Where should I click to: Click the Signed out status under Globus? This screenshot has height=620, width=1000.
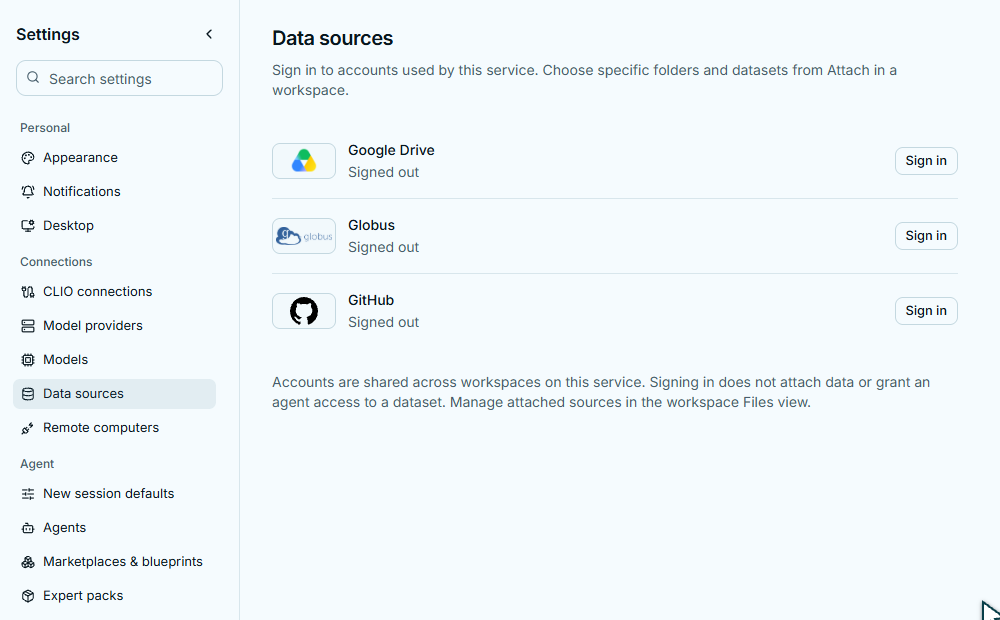coord(383,247)
